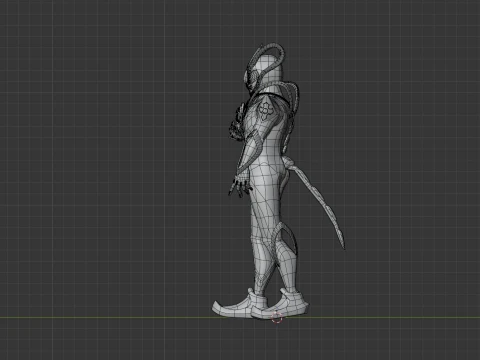Click the pointed front shoe of the model

[239, 305]
